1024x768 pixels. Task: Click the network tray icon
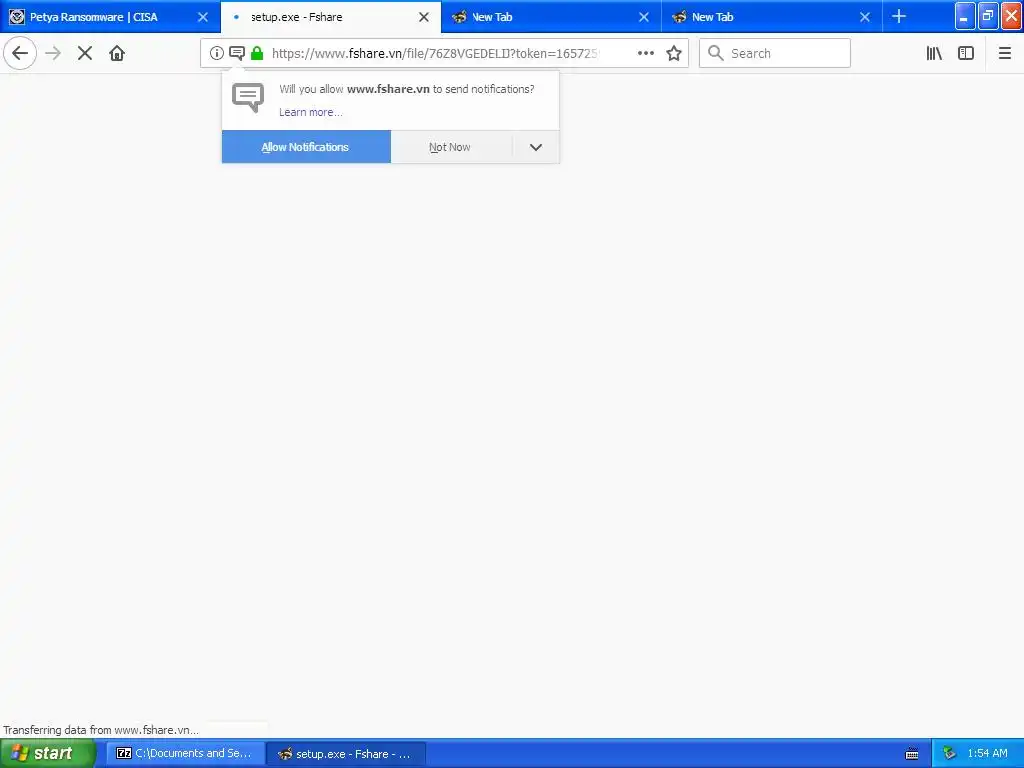point(950,754)
